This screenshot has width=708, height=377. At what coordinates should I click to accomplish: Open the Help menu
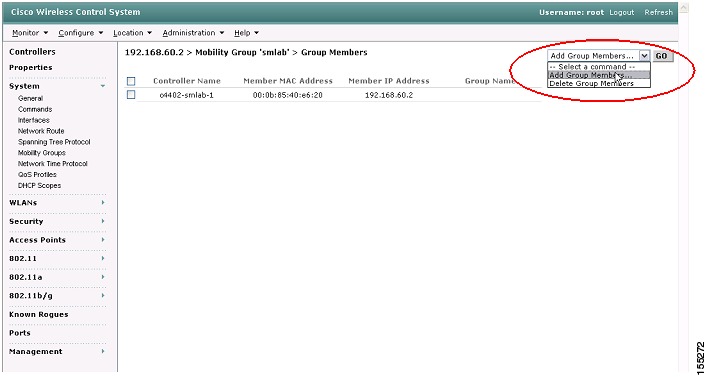point(246,33)
